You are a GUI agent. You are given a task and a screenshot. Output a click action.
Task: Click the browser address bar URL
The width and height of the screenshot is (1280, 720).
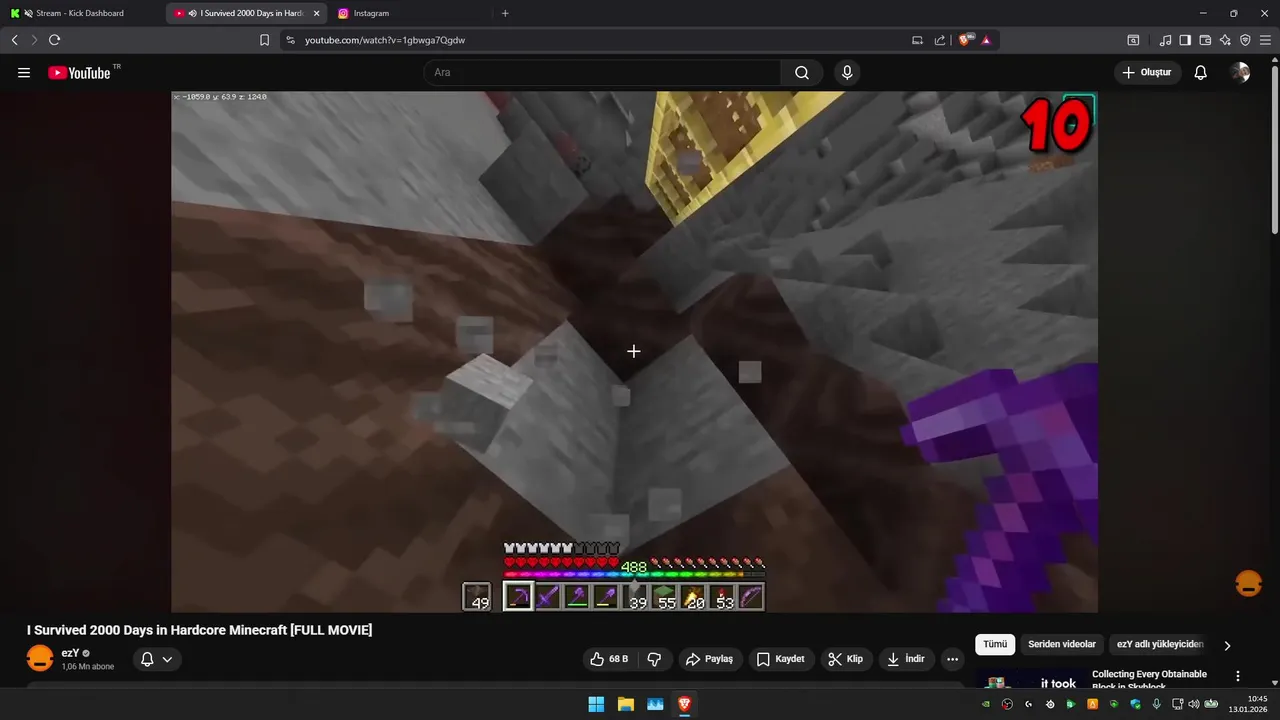coord(385,40)
